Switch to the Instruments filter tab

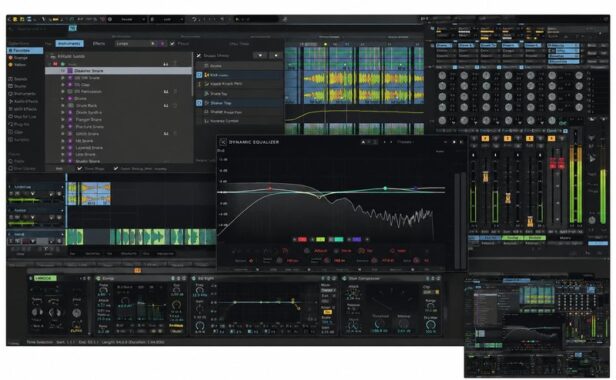point(69,44)
